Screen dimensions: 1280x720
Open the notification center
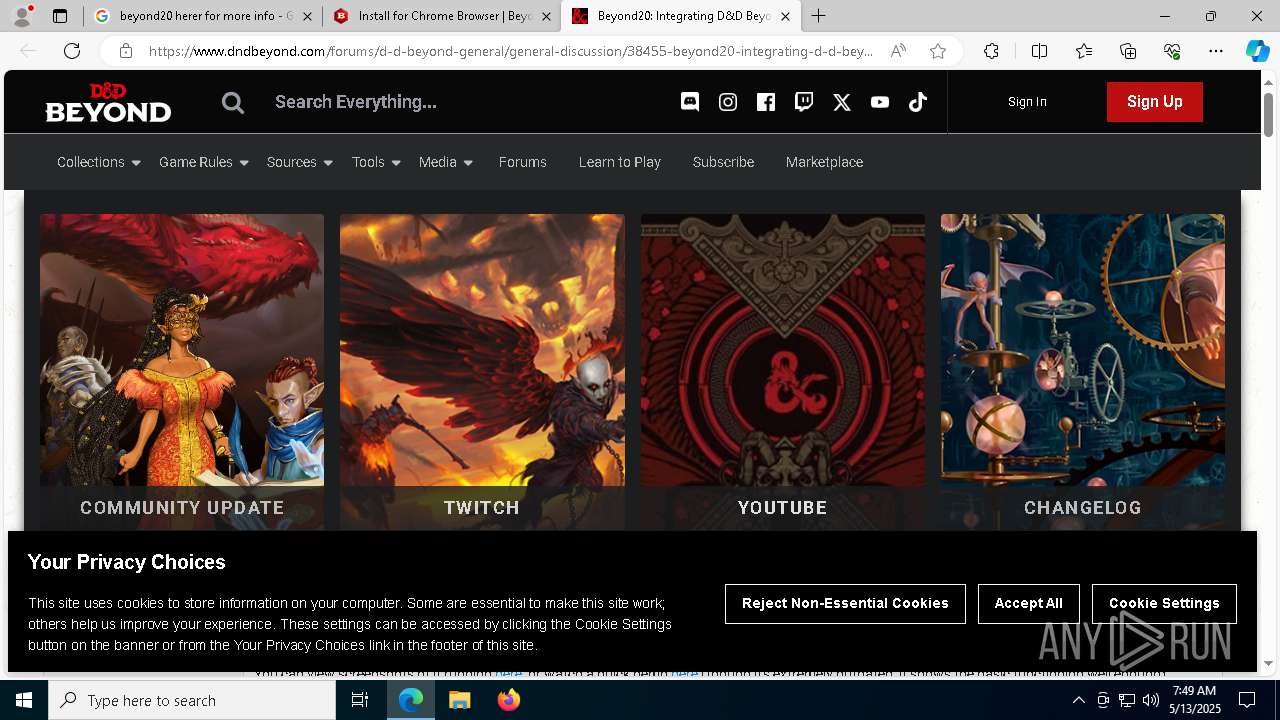[1247, 700]
